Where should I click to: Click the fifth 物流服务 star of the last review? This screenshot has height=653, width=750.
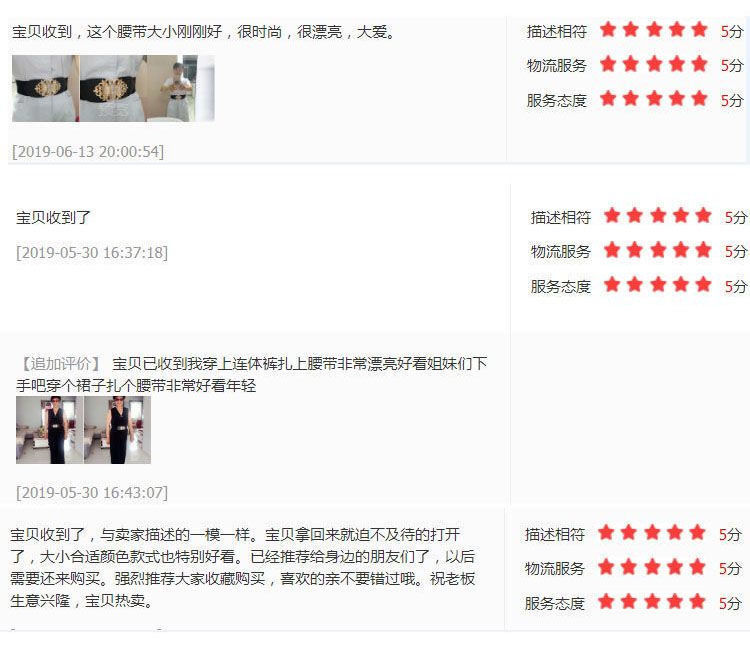[x=697, y=567]
